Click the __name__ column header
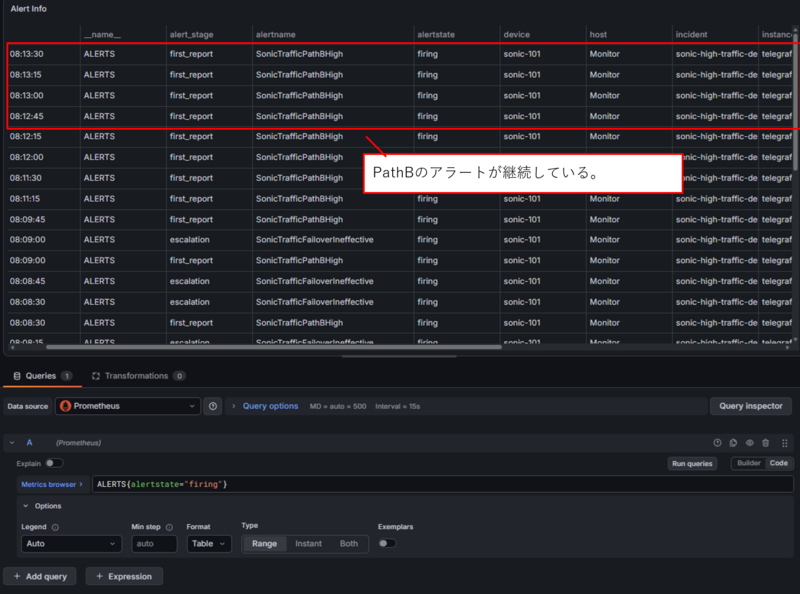Viewport: 800px width, 594px height. [103, 35]
